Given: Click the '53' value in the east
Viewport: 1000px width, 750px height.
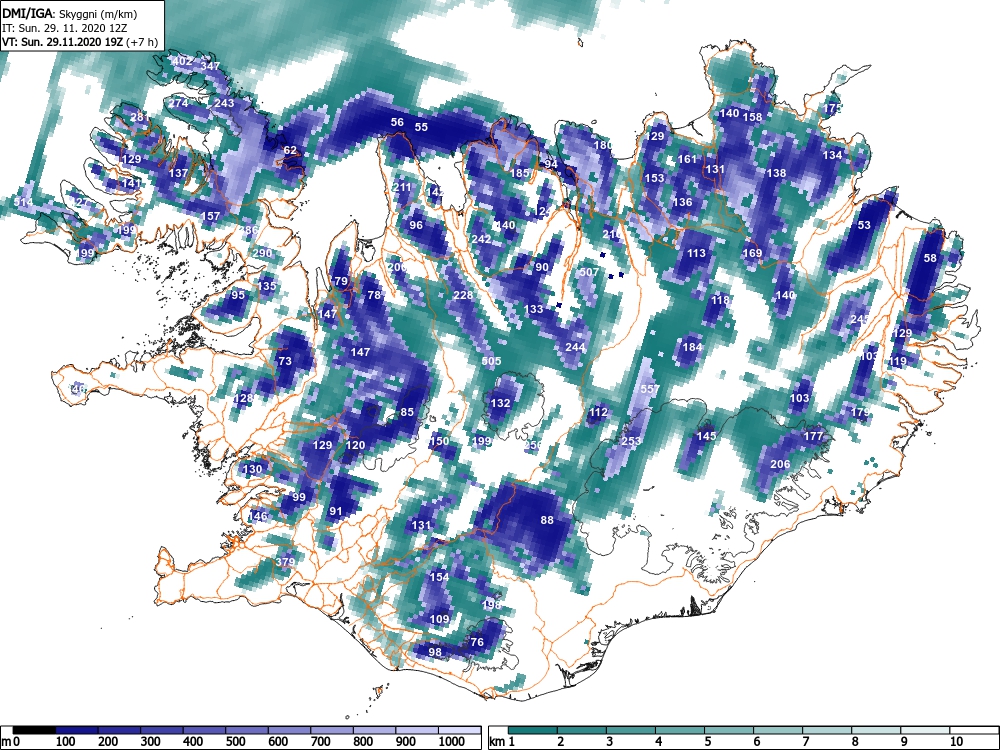Looking at the screenshot, I should [864, 224].
